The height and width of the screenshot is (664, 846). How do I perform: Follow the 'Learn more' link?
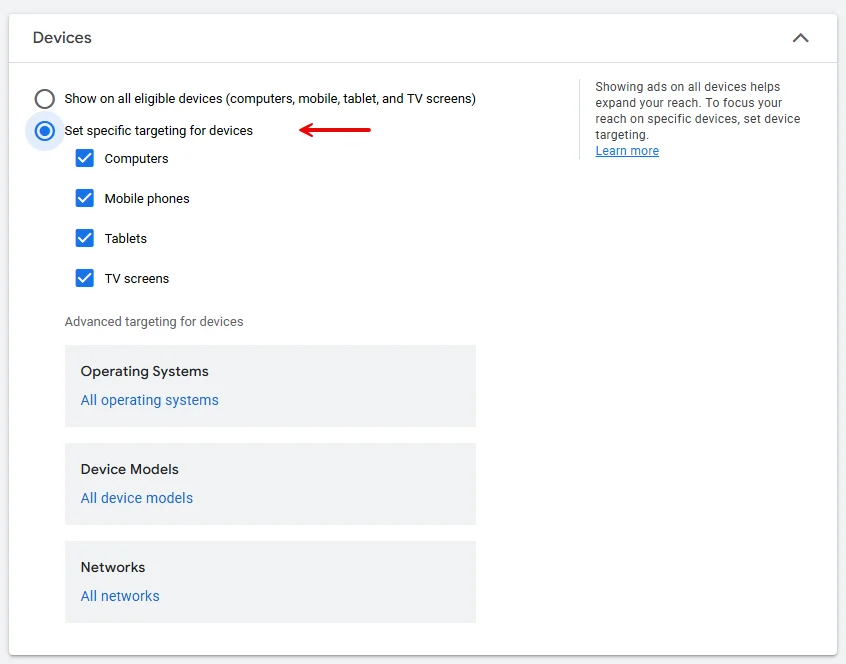point(627,151)
